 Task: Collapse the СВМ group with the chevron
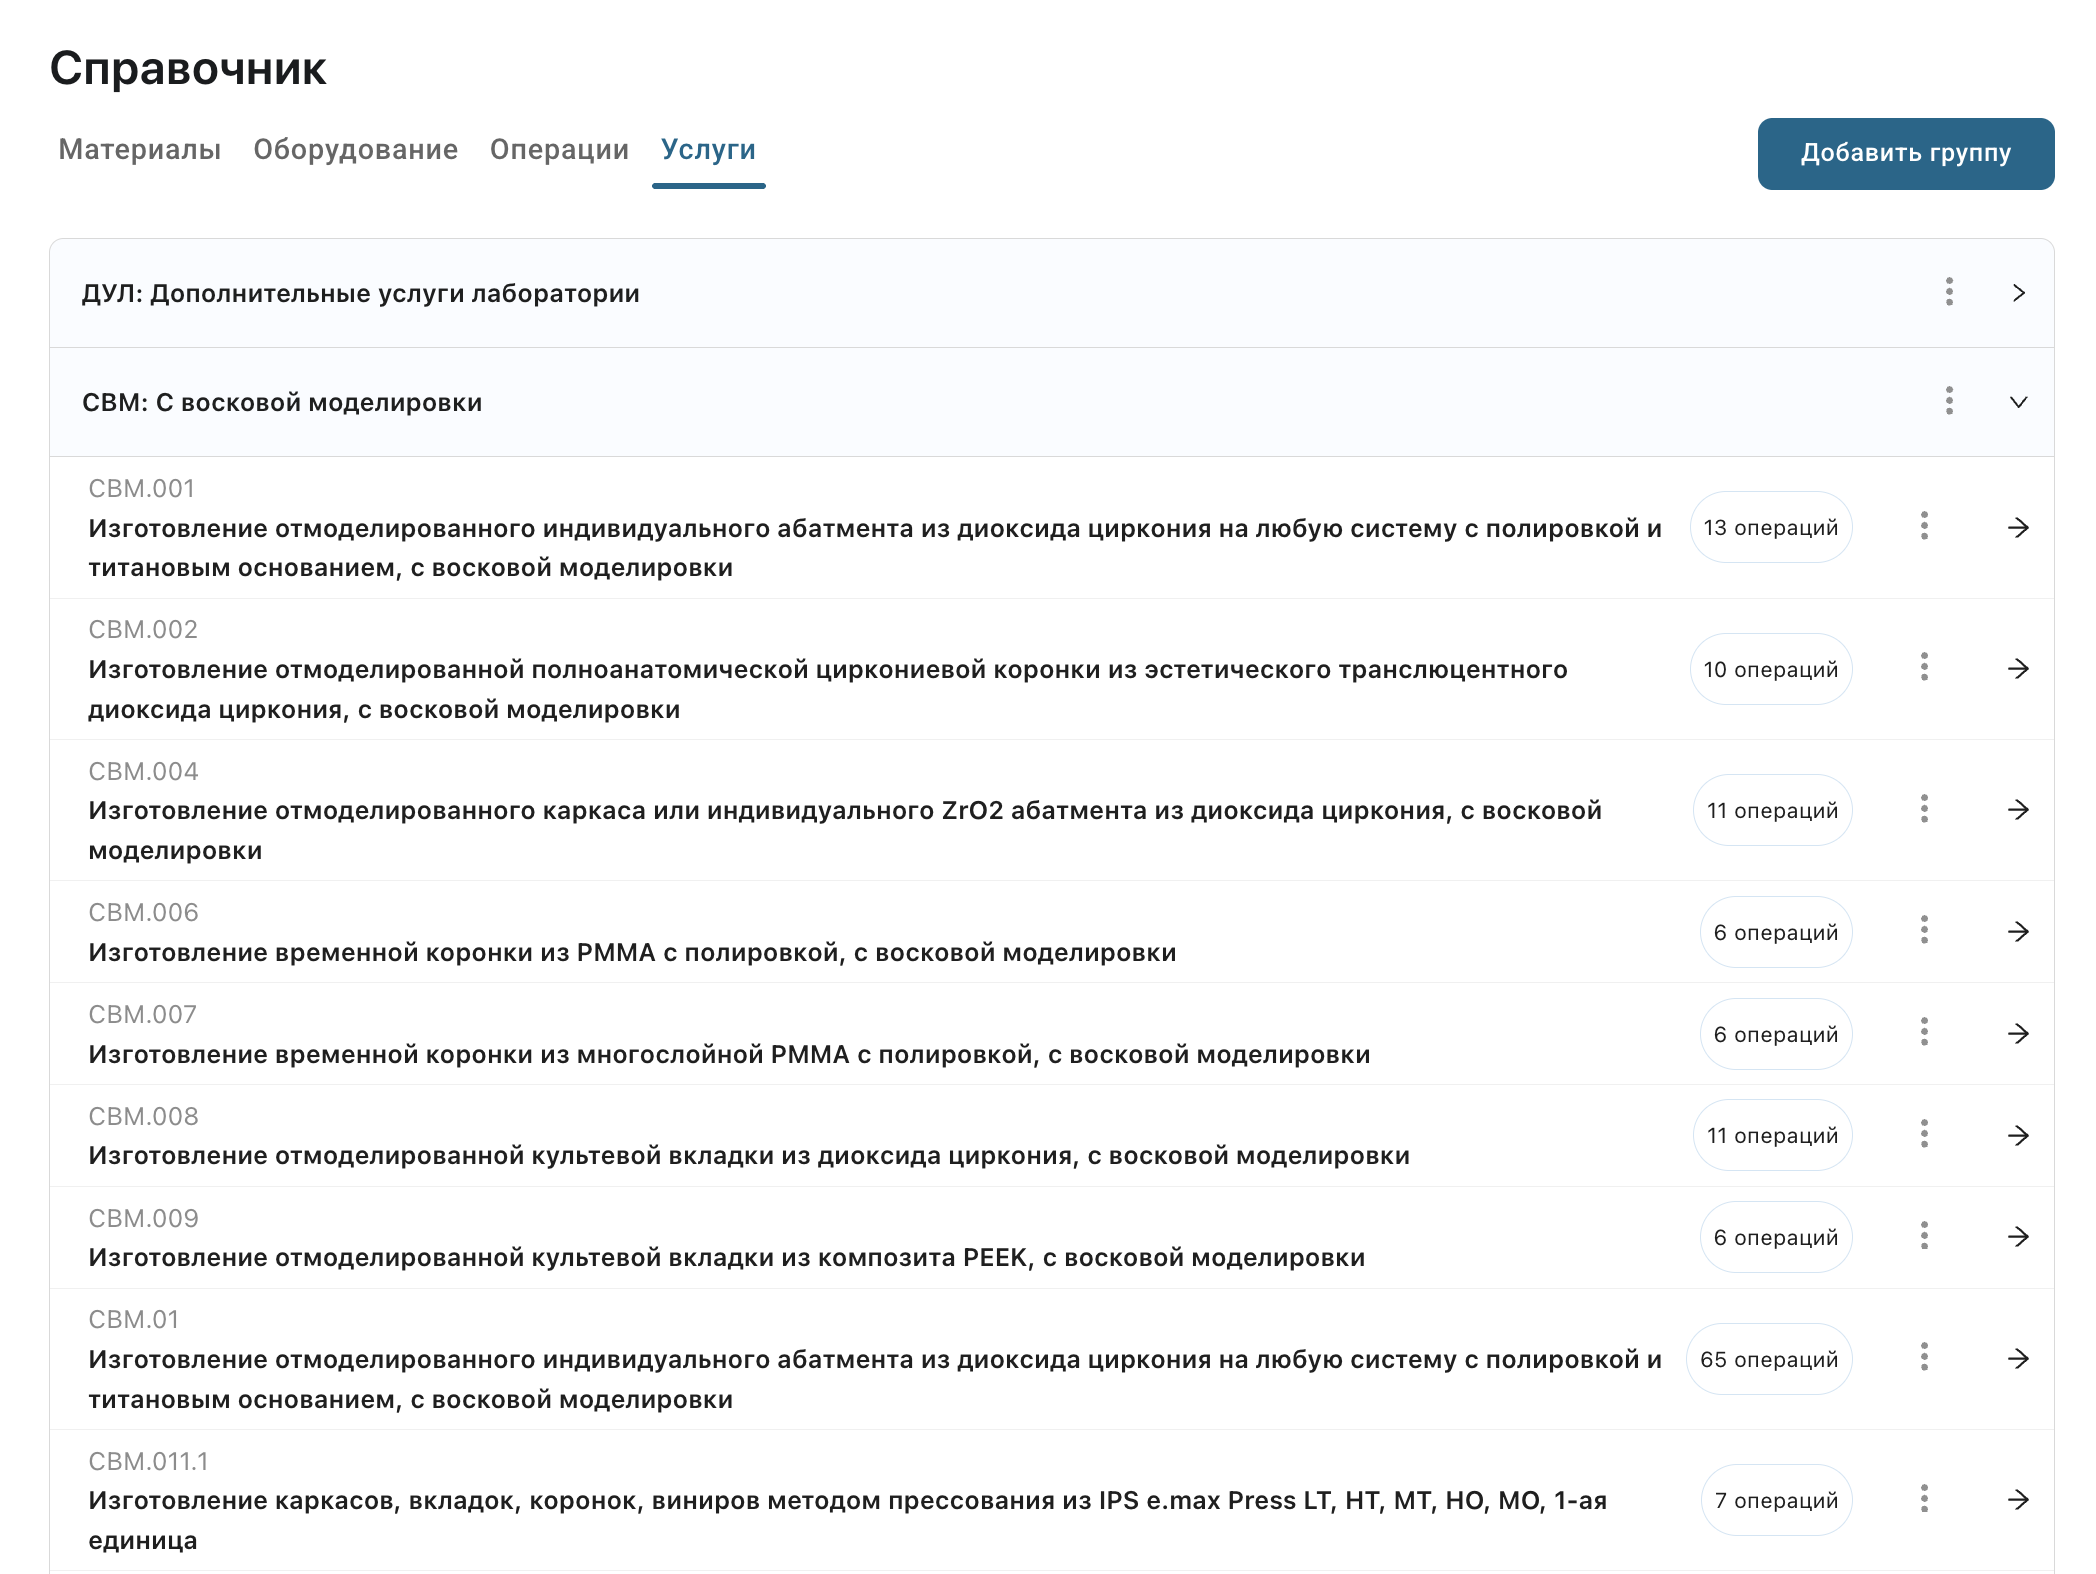click(x=2018, y=402)
